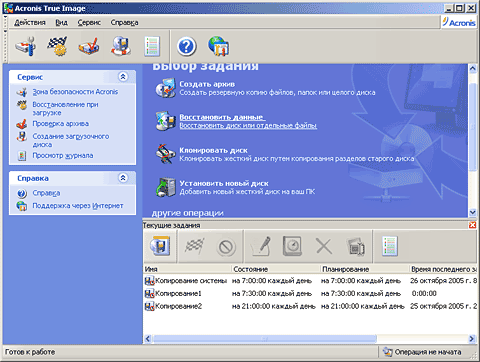Close the Текущие задания pane with red X
This screenshot has width=480, height=362.
pos(472,225)
